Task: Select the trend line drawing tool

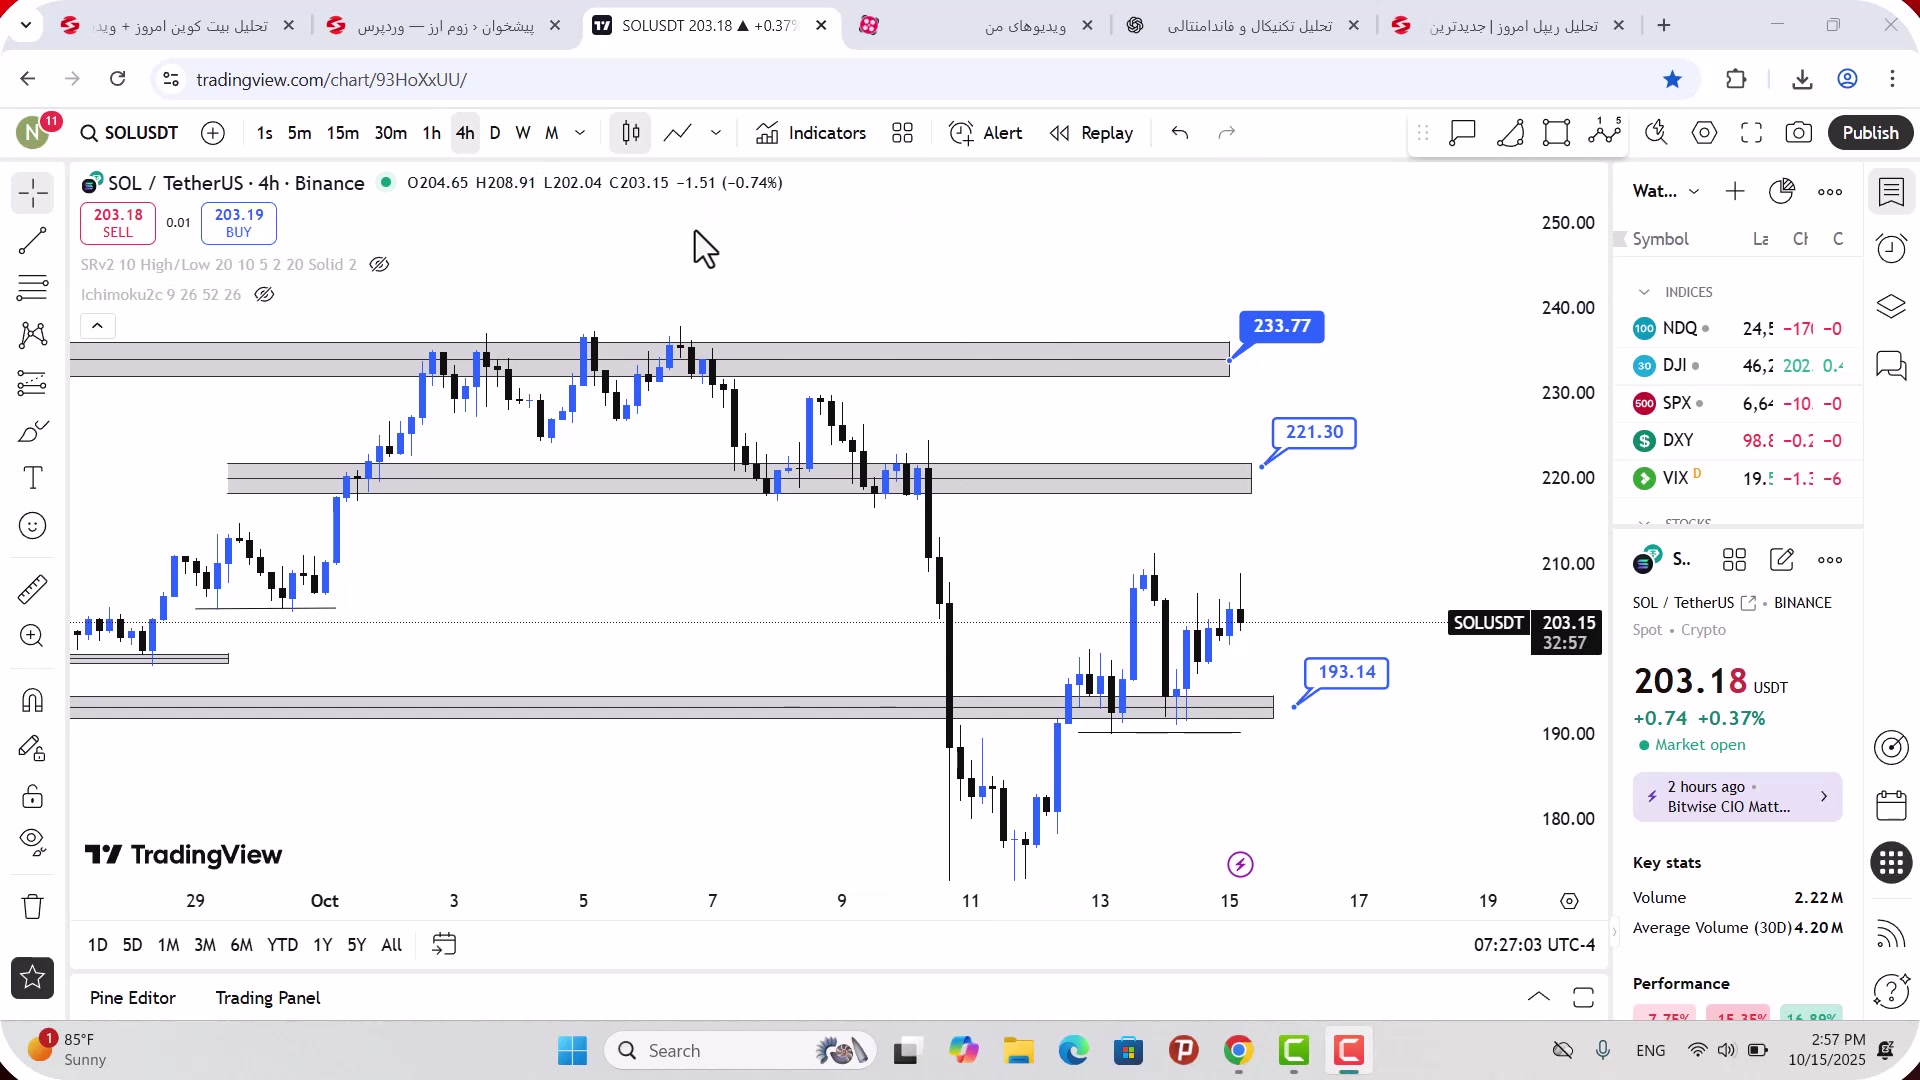Action: click(x=32, y=241)
